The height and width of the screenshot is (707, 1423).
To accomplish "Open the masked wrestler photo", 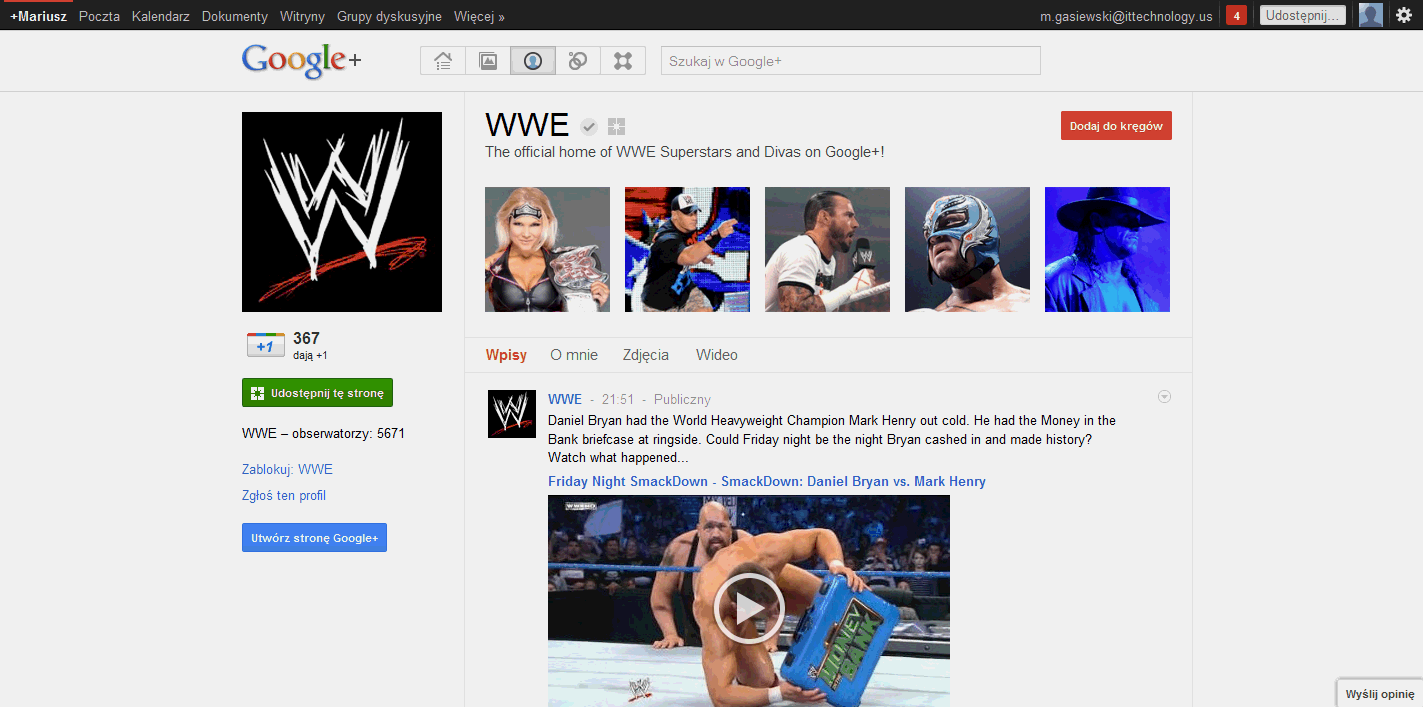I will [967, 249].
